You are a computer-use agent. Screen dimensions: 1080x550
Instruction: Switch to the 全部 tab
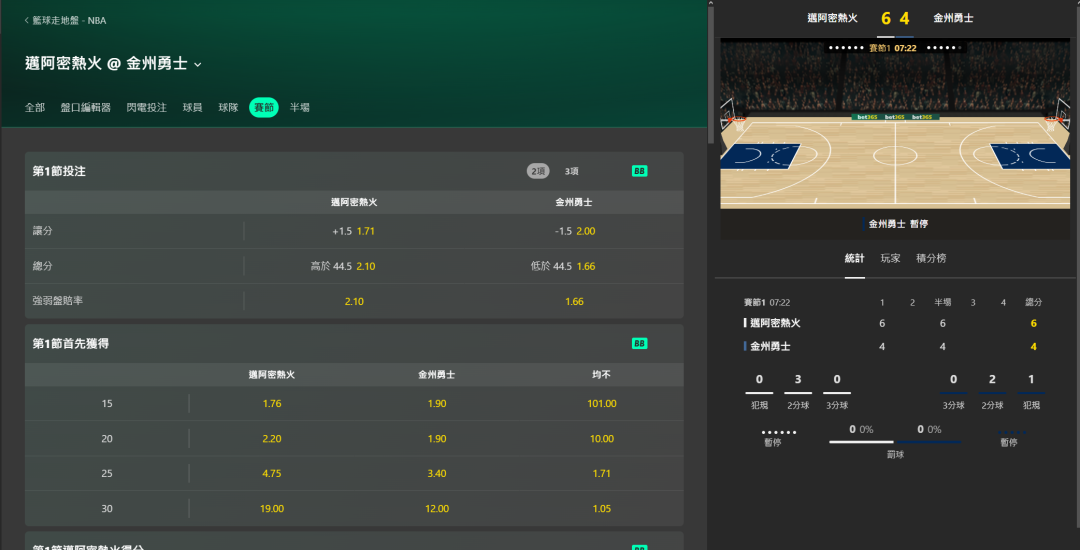(x=35, y=107)
